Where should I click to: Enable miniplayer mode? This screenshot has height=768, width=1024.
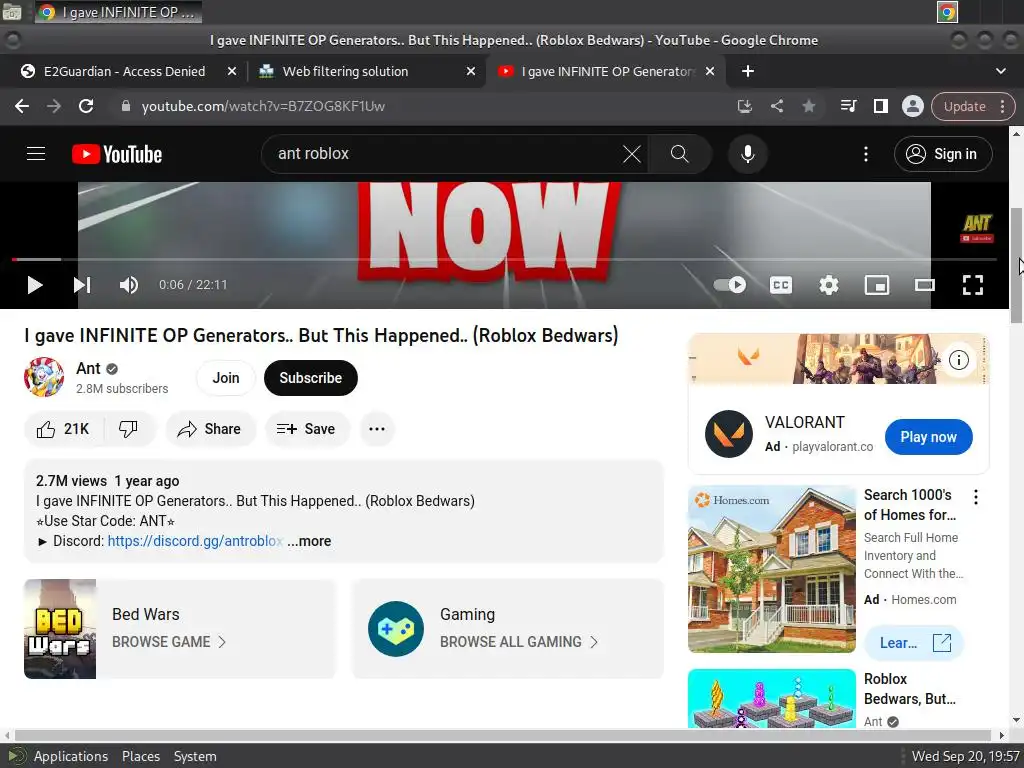[x=877, y=285]
